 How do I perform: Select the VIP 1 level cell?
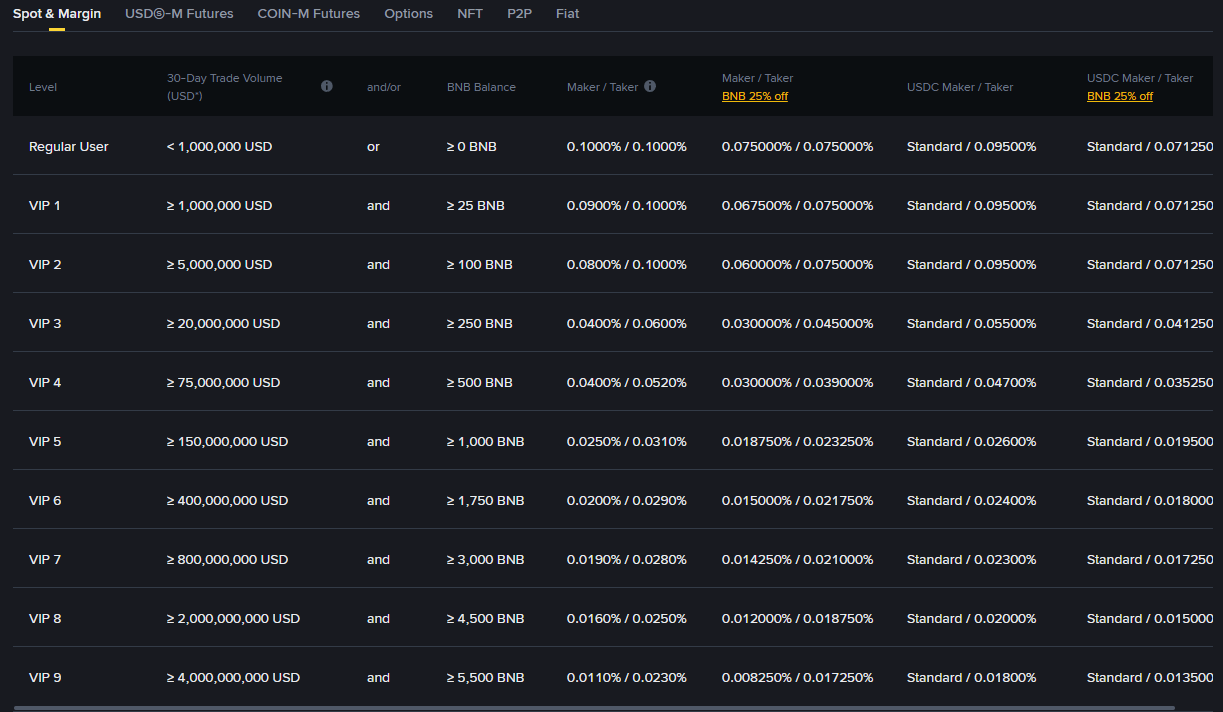coord(45,205)
